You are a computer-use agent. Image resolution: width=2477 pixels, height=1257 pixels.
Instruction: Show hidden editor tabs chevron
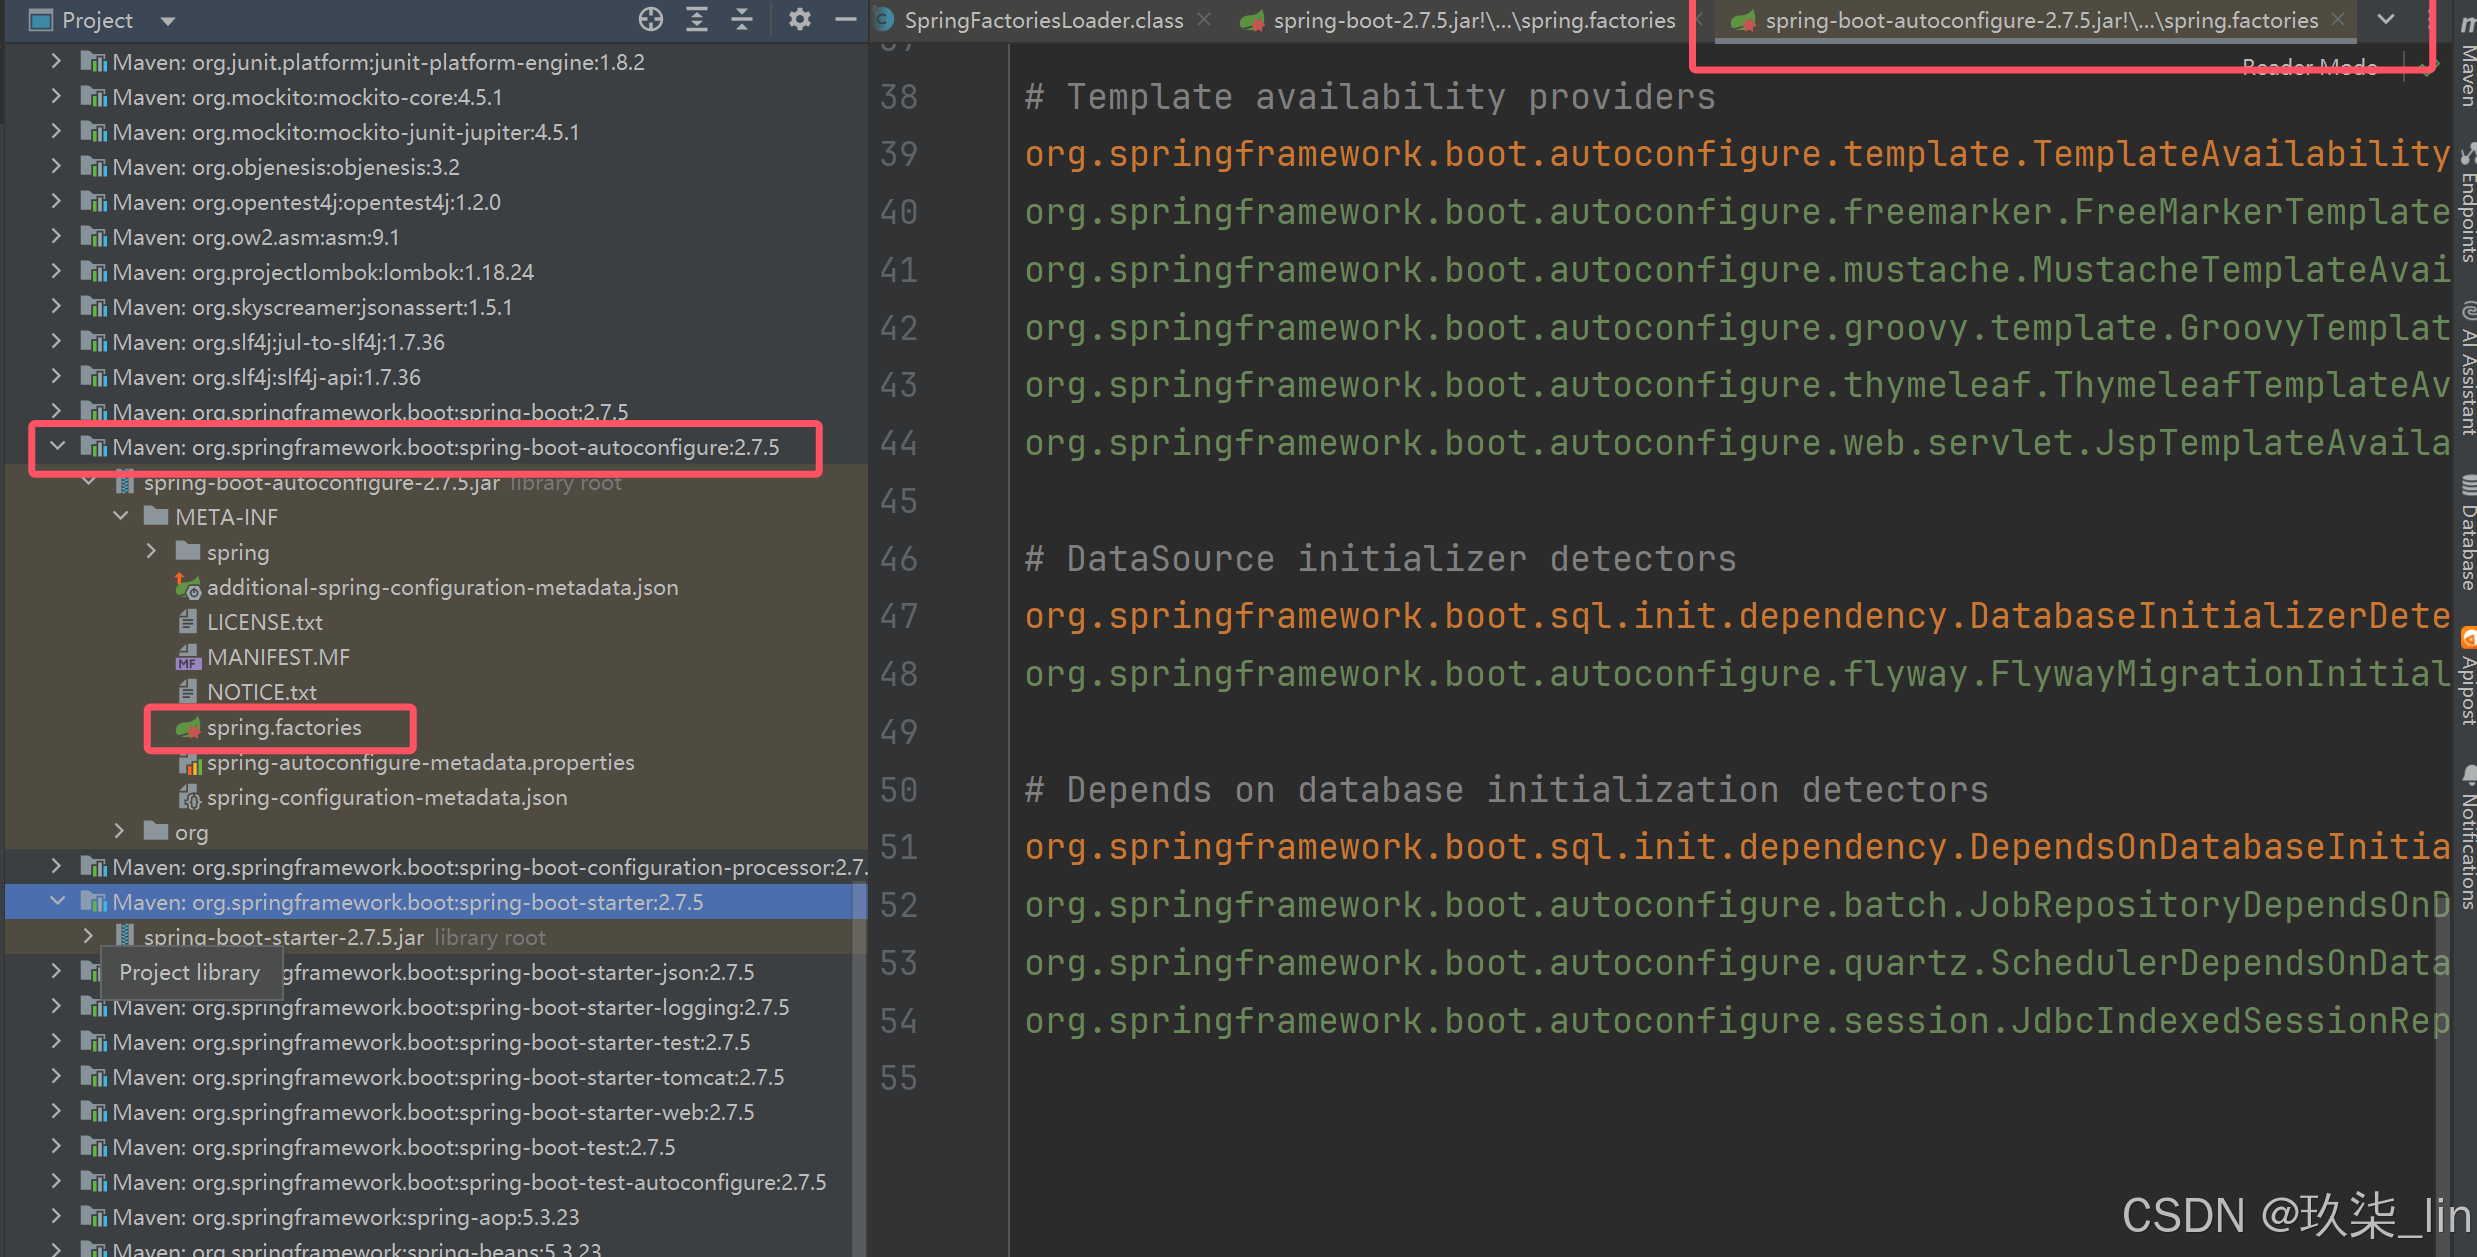point(2386,19)
